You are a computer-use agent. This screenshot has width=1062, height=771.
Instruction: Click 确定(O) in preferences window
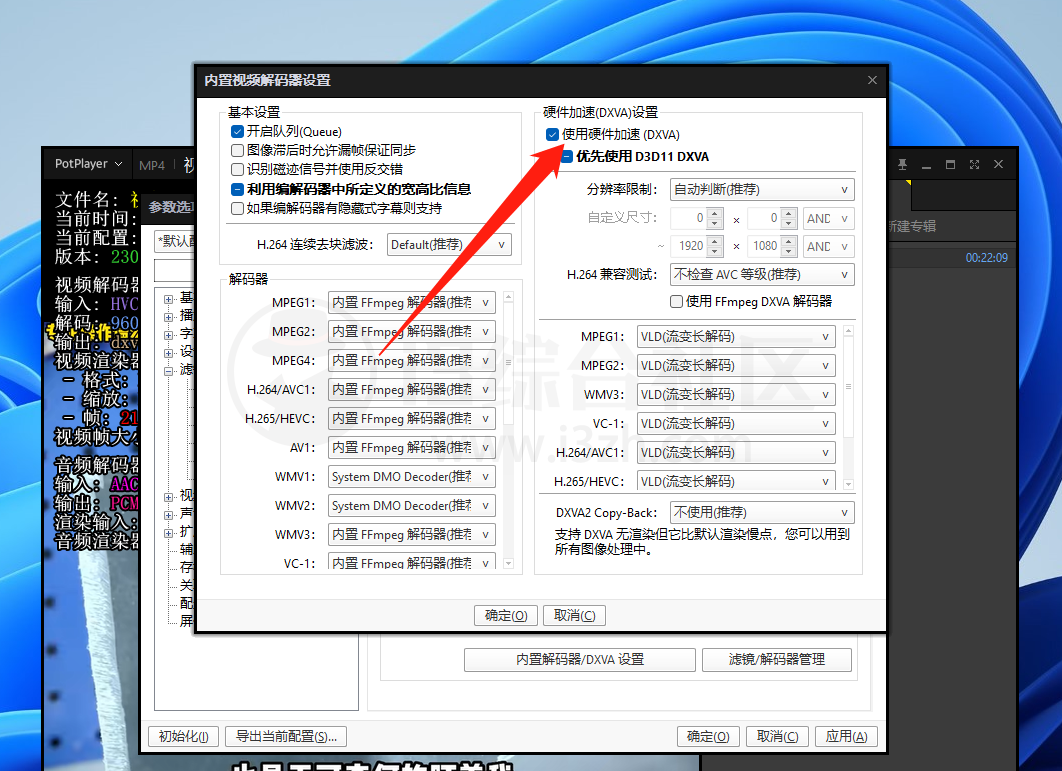coord(708,736)
